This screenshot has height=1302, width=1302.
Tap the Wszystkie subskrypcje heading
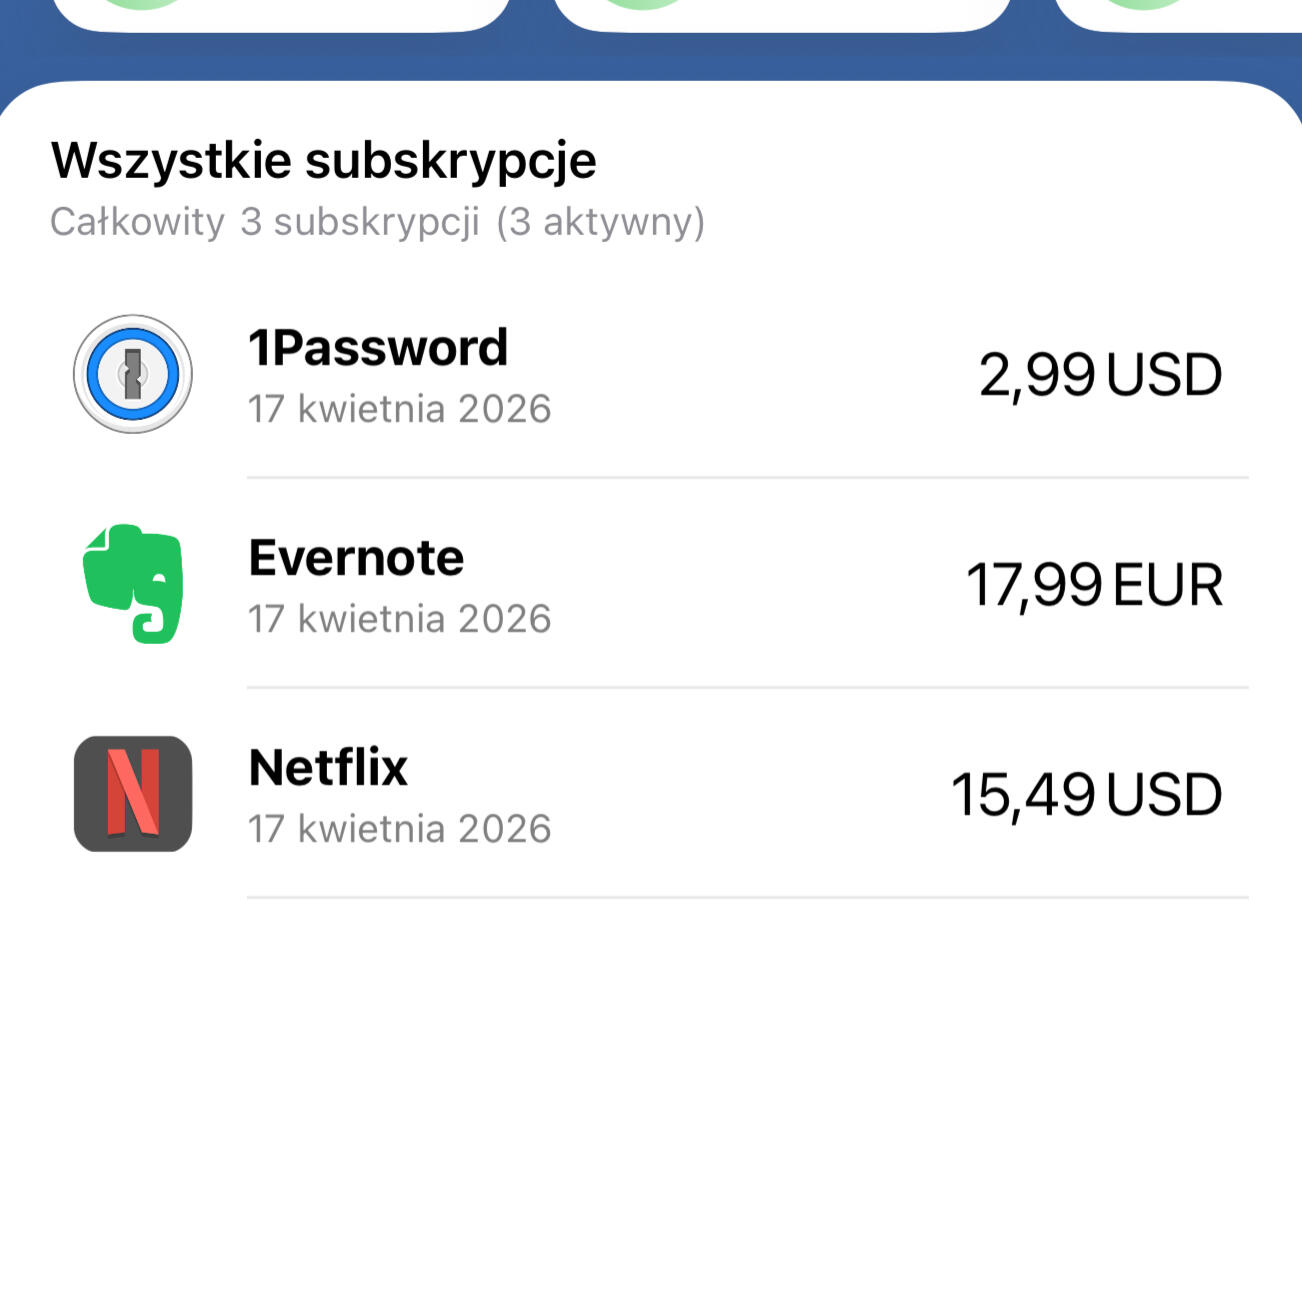coord(324,160)
